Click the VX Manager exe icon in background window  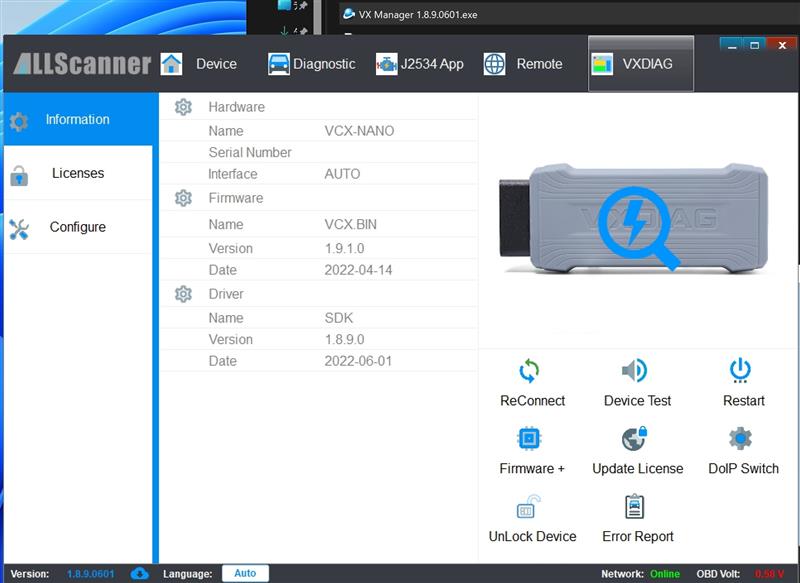349,14
